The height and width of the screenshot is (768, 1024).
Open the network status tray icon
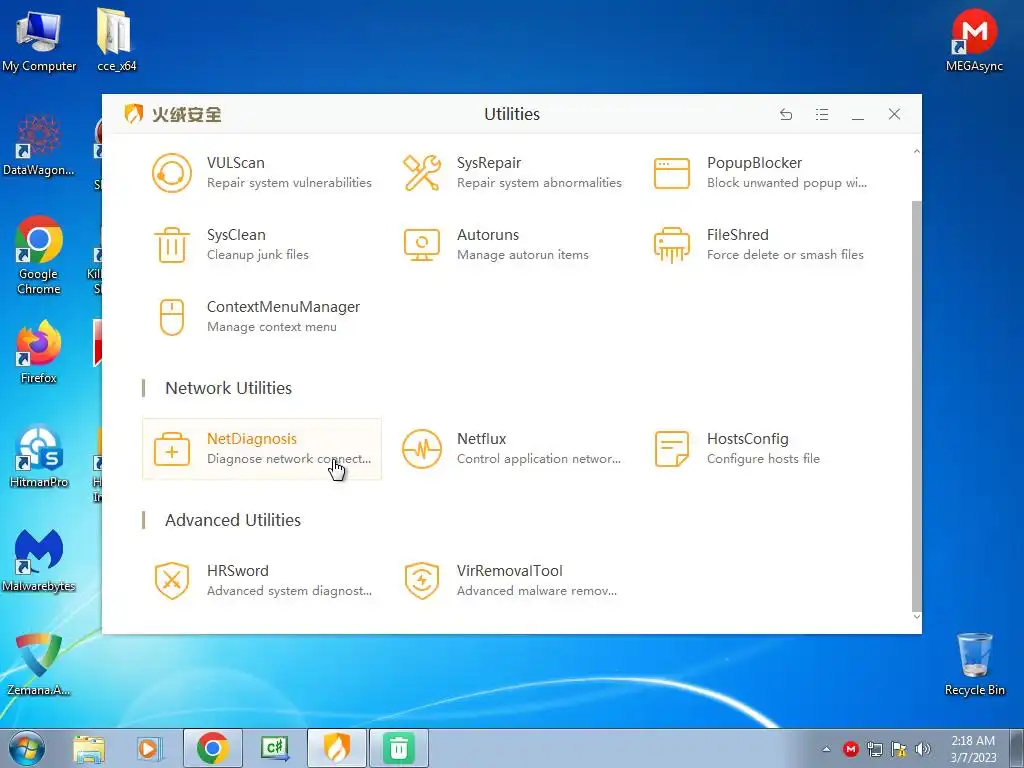click(874, 749)
